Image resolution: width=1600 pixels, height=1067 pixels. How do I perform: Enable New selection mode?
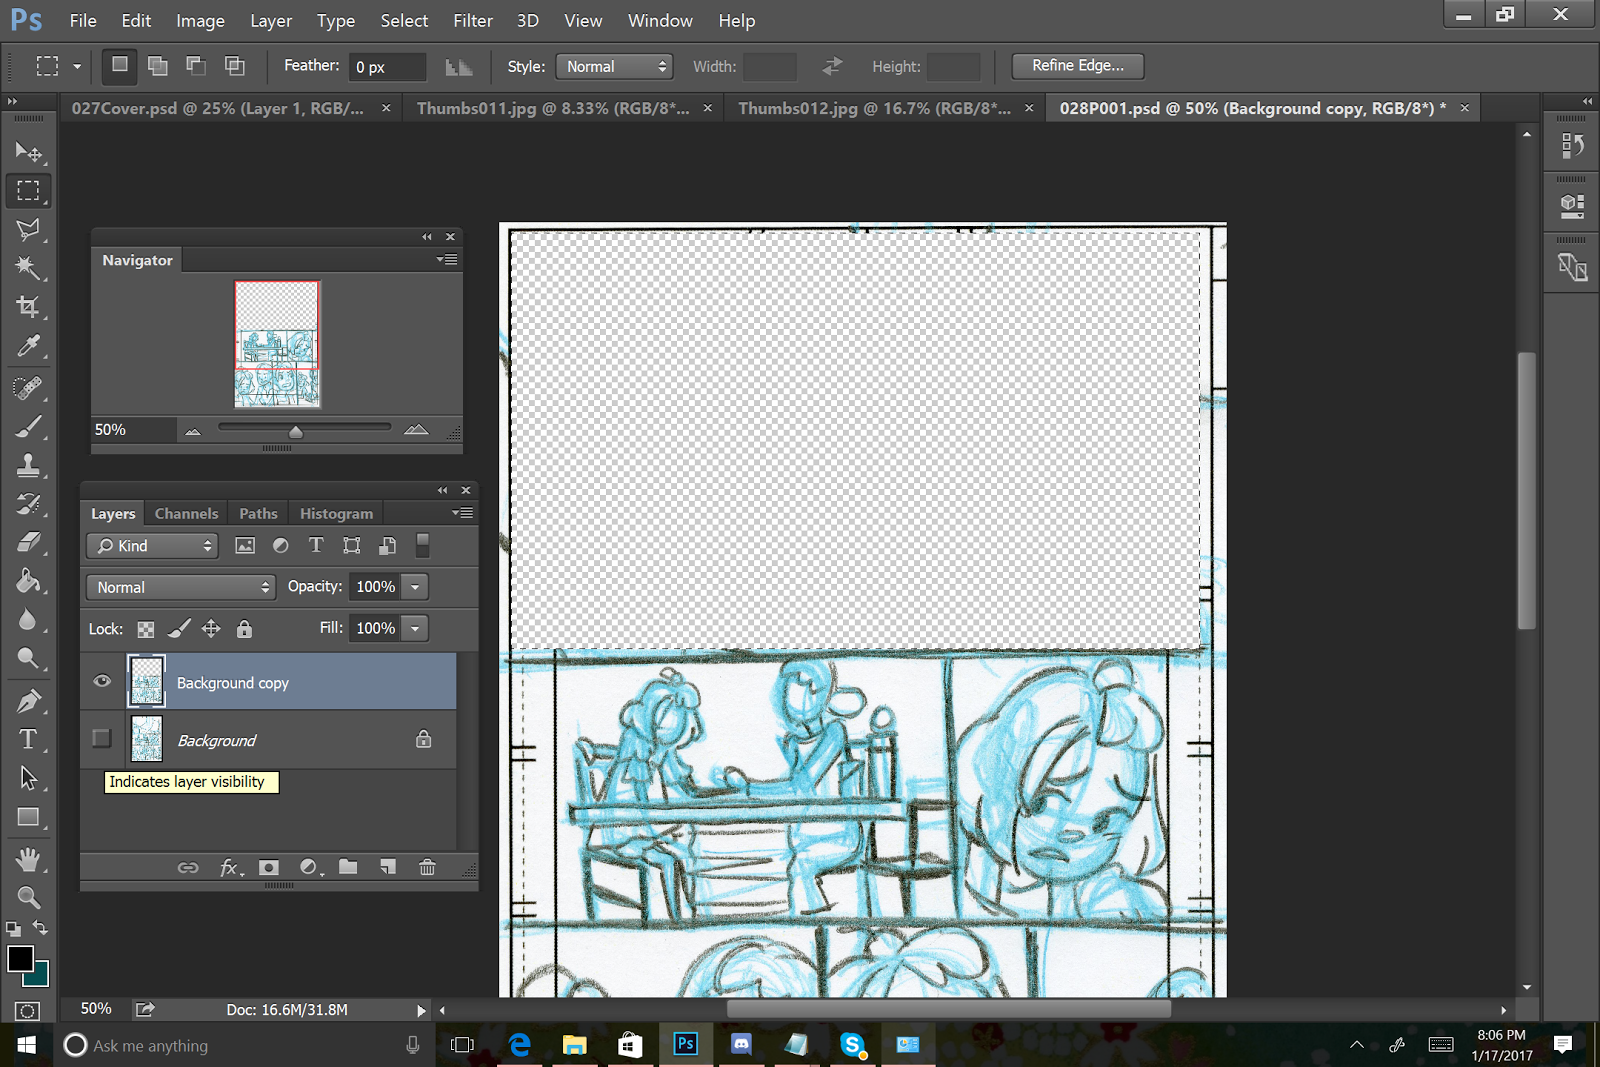(120, 66)
